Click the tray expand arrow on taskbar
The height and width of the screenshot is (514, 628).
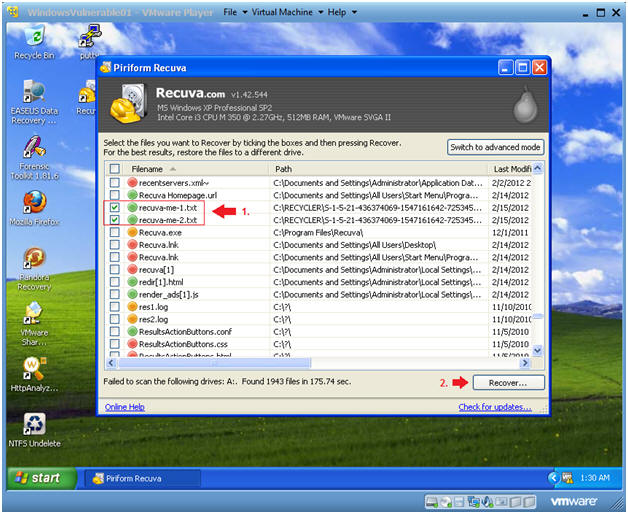coord(553,478)
